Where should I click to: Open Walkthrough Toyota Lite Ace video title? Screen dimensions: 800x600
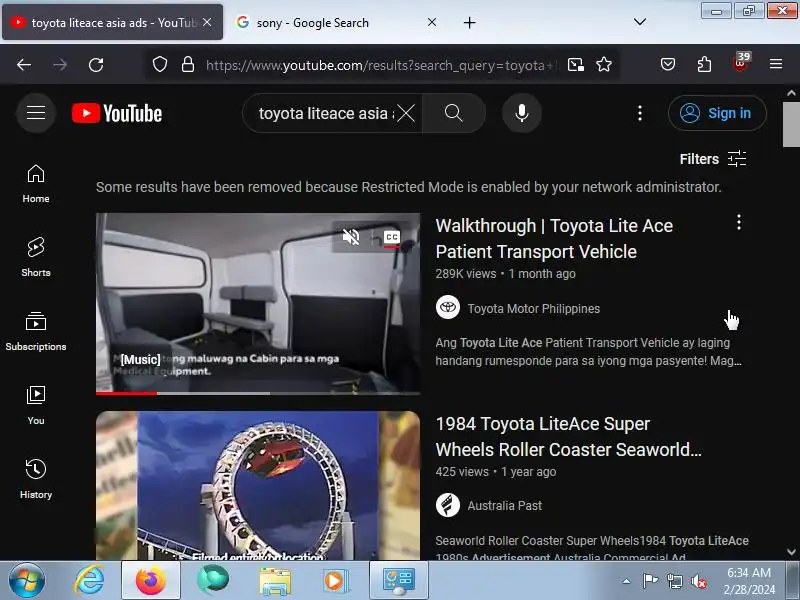(x=554, y=238)
